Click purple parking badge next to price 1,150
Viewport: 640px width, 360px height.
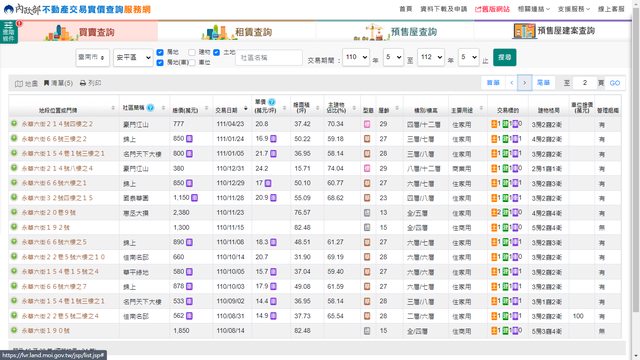click(x=195, y=198)
